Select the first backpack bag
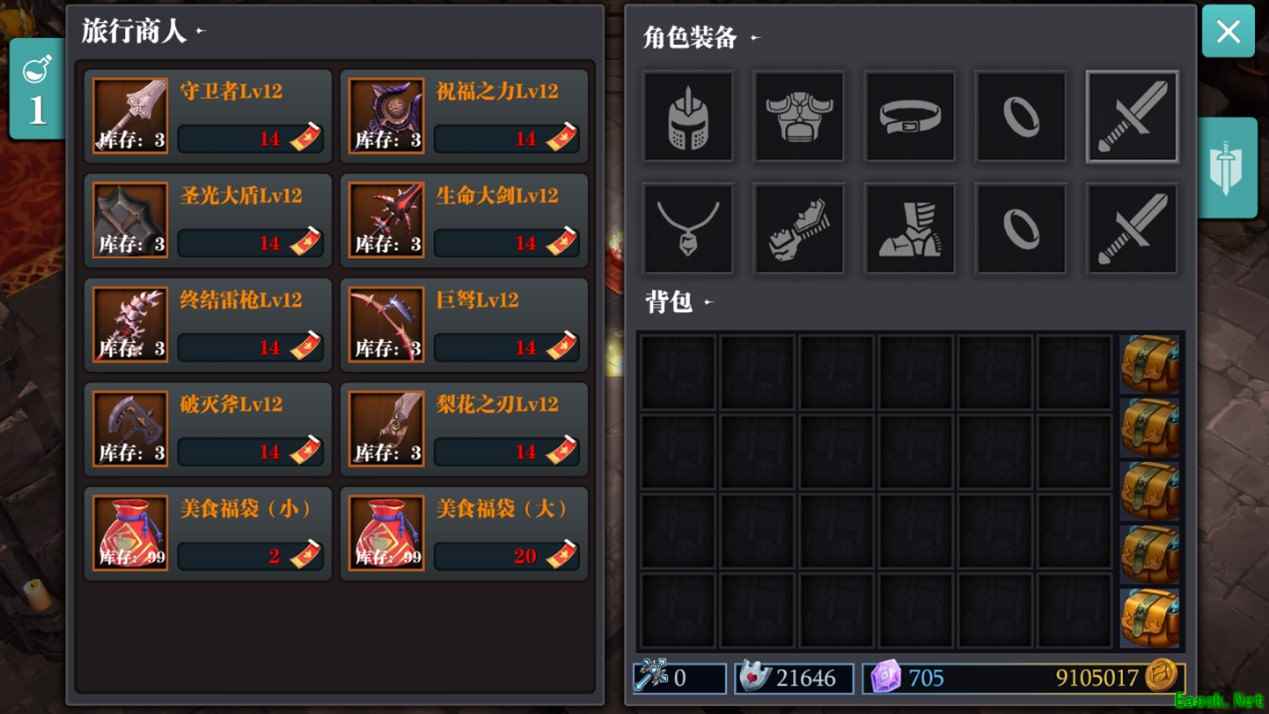This screenshot has height=714, width=1269. tap(1150, 364)
